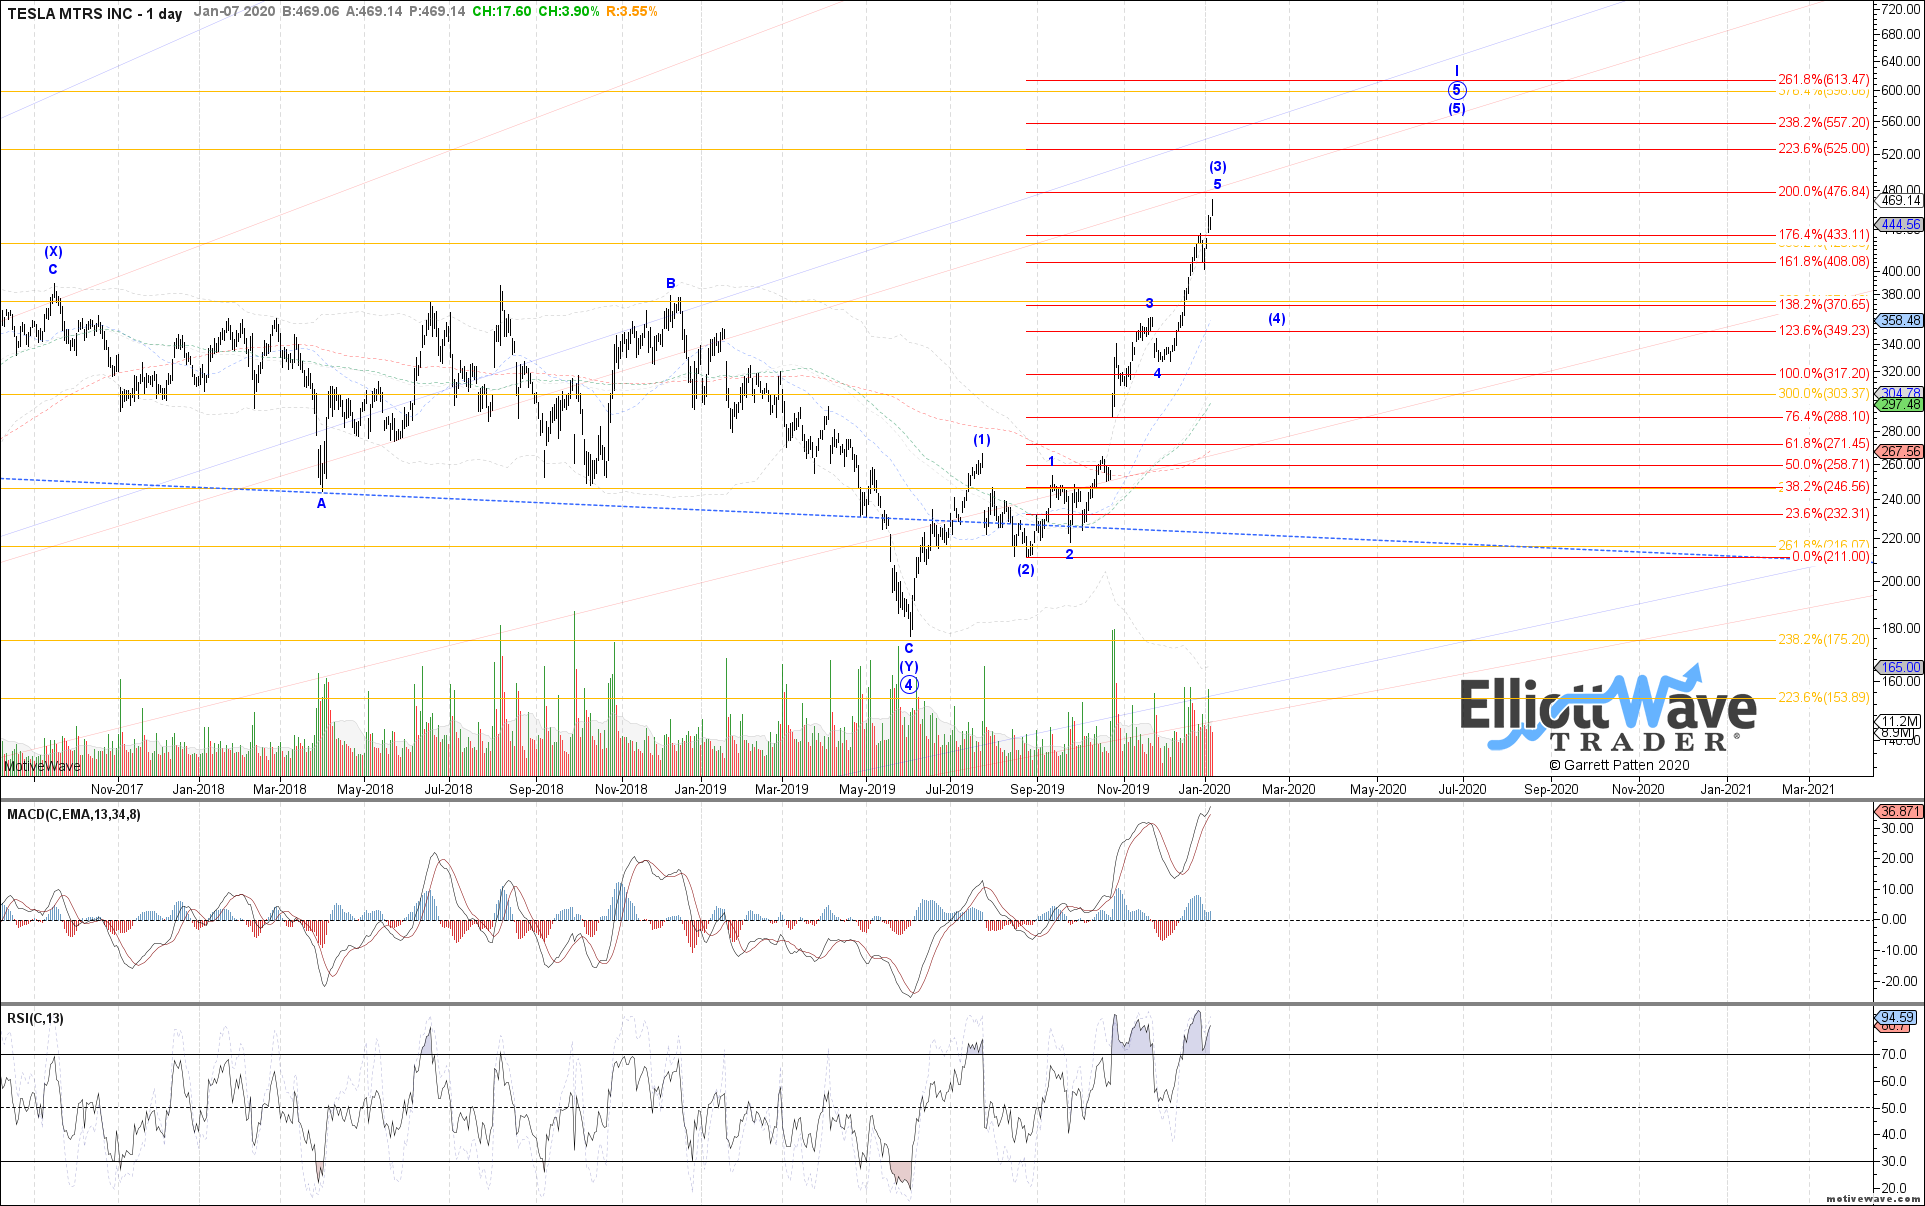1925x1206 pixels.
Task: Select the 200.0%(476.84) Fibonacci label
Action: 1823,192
